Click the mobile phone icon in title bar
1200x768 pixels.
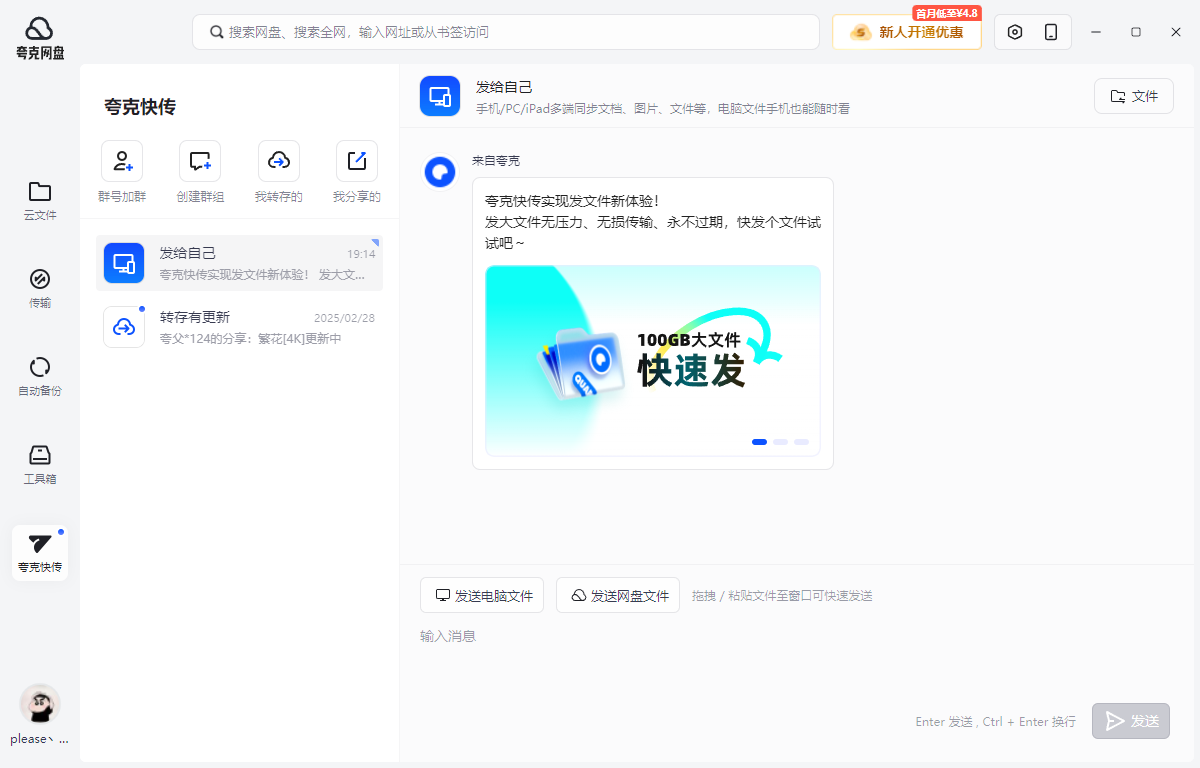point(1051,32)
